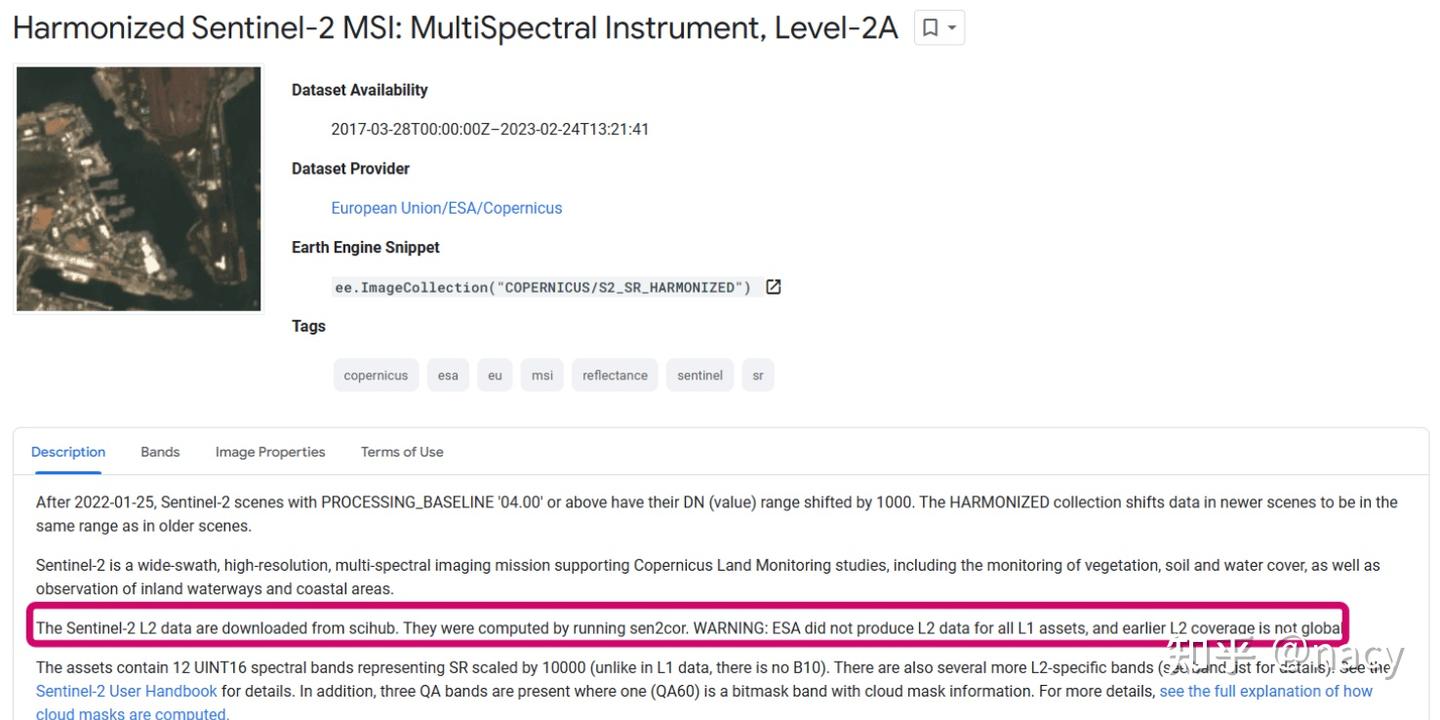This screenshot has height=720, width=1440.
Task: Switch to the Description tab
Action: coord(68,452)
